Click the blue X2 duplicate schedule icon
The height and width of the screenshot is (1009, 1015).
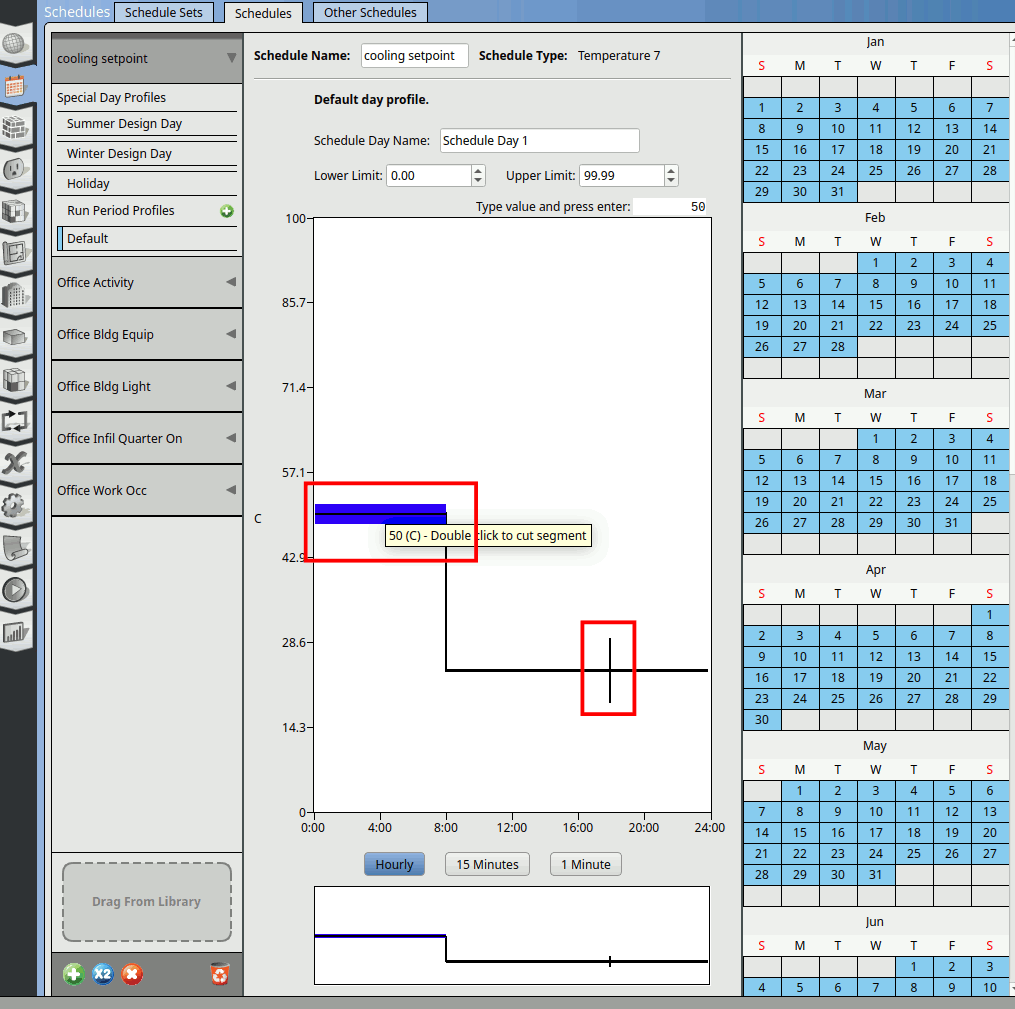(x=102, y=974)
